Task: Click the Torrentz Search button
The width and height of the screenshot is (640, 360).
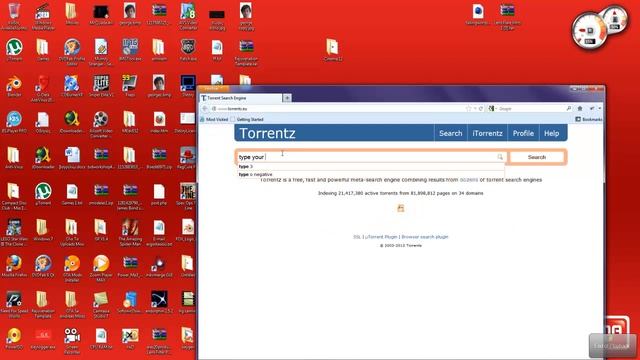Action: [x=537, y=157]
